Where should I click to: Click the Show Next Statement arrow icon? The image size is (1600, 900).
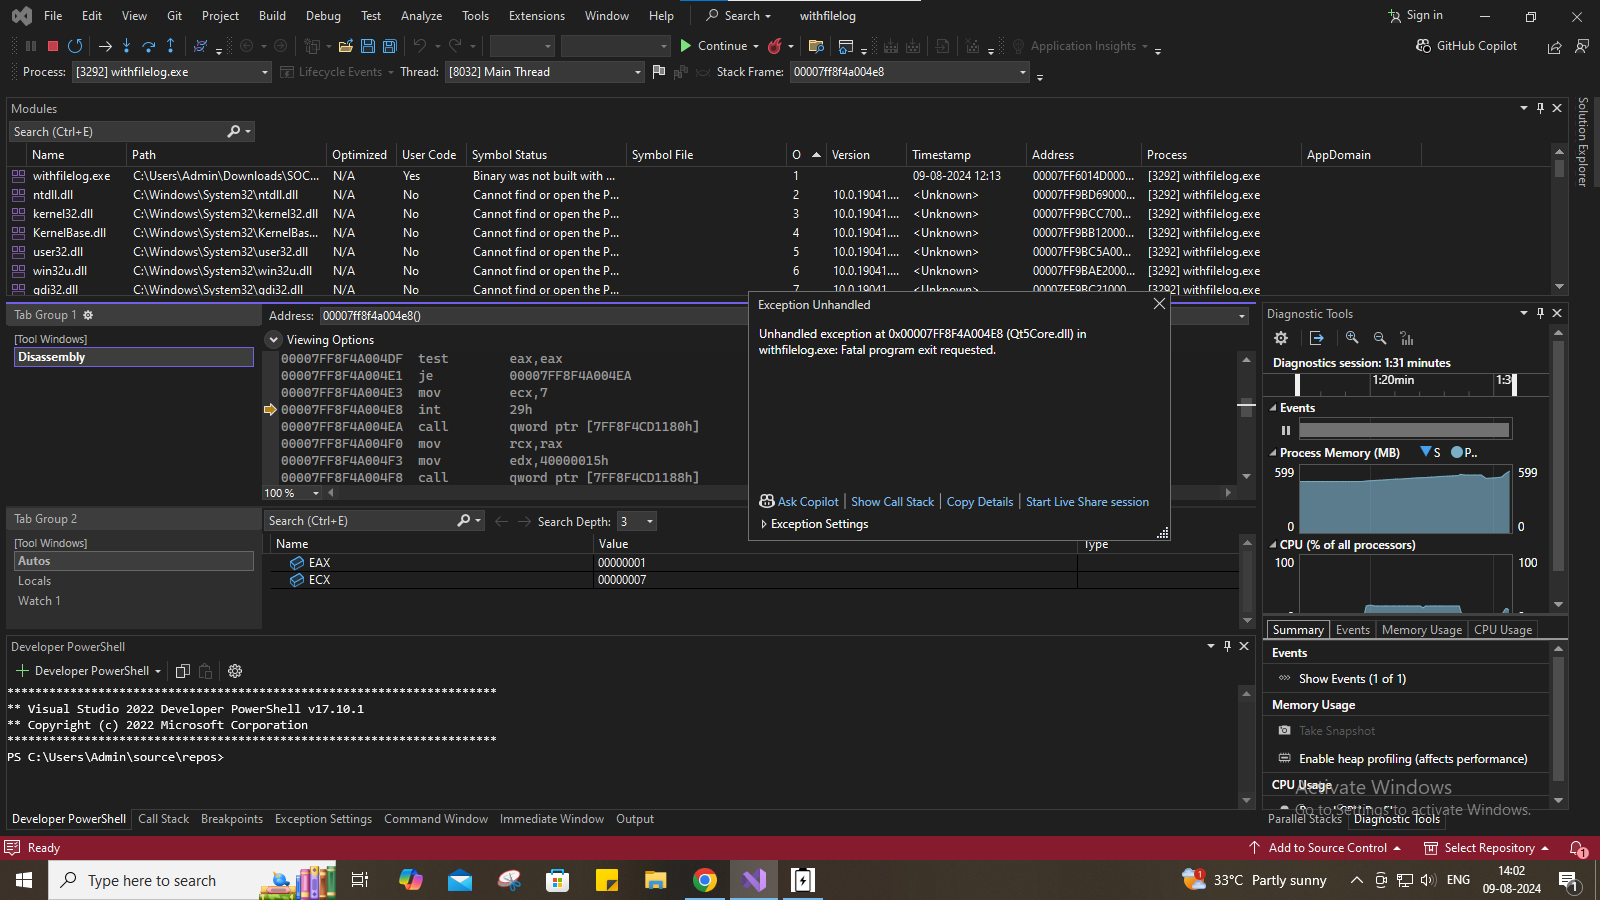pyautogui.click(x=105, y=46)
